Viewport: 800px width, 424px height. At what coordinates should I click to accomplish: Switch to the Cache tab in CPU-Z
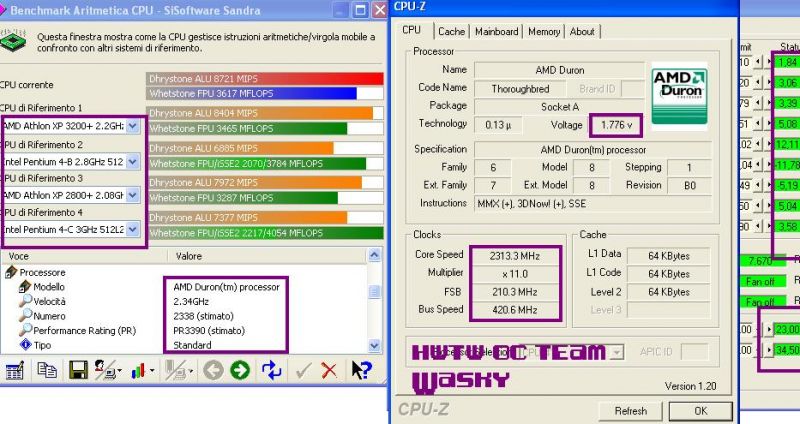pyautogui.click(x=452, y=32)
